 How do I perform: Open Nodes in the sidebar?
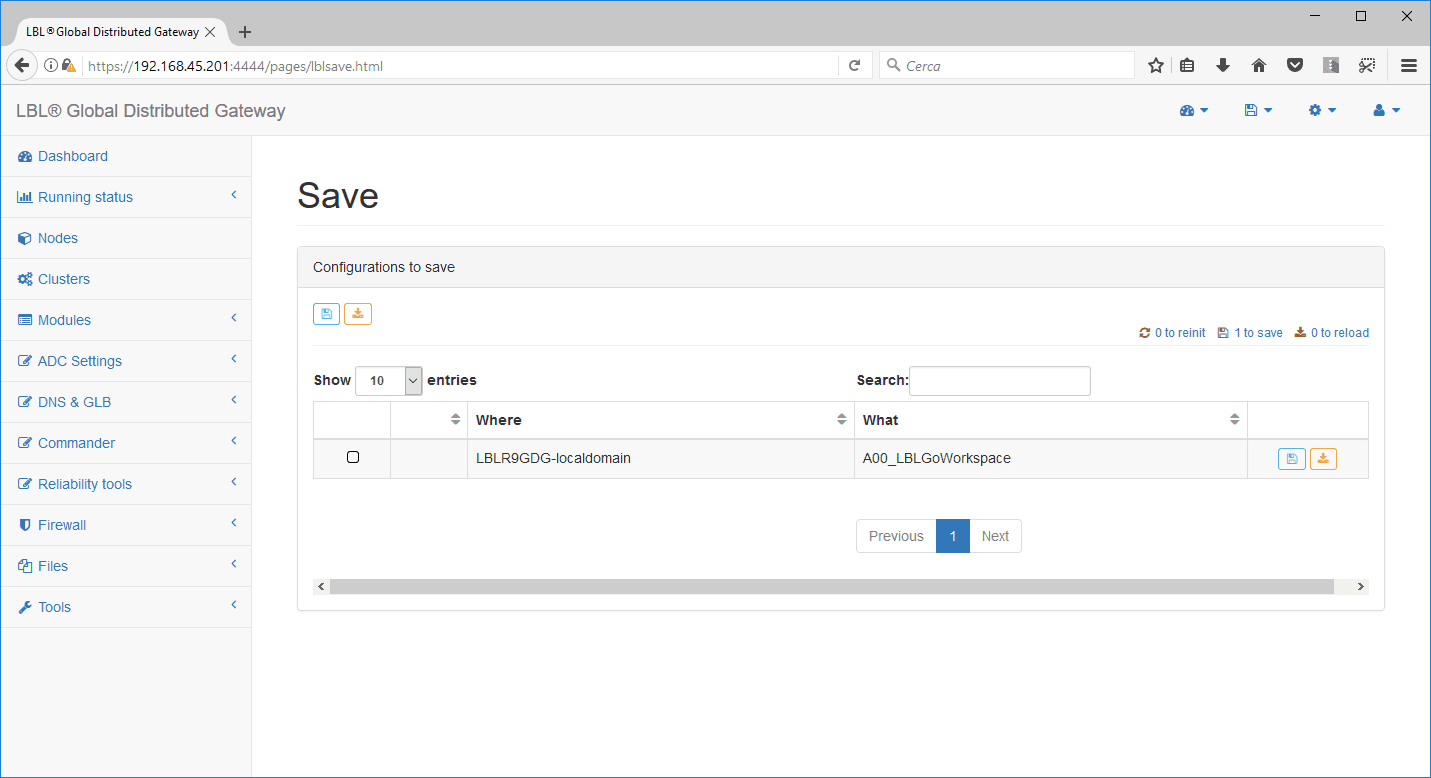coord(126,238)
